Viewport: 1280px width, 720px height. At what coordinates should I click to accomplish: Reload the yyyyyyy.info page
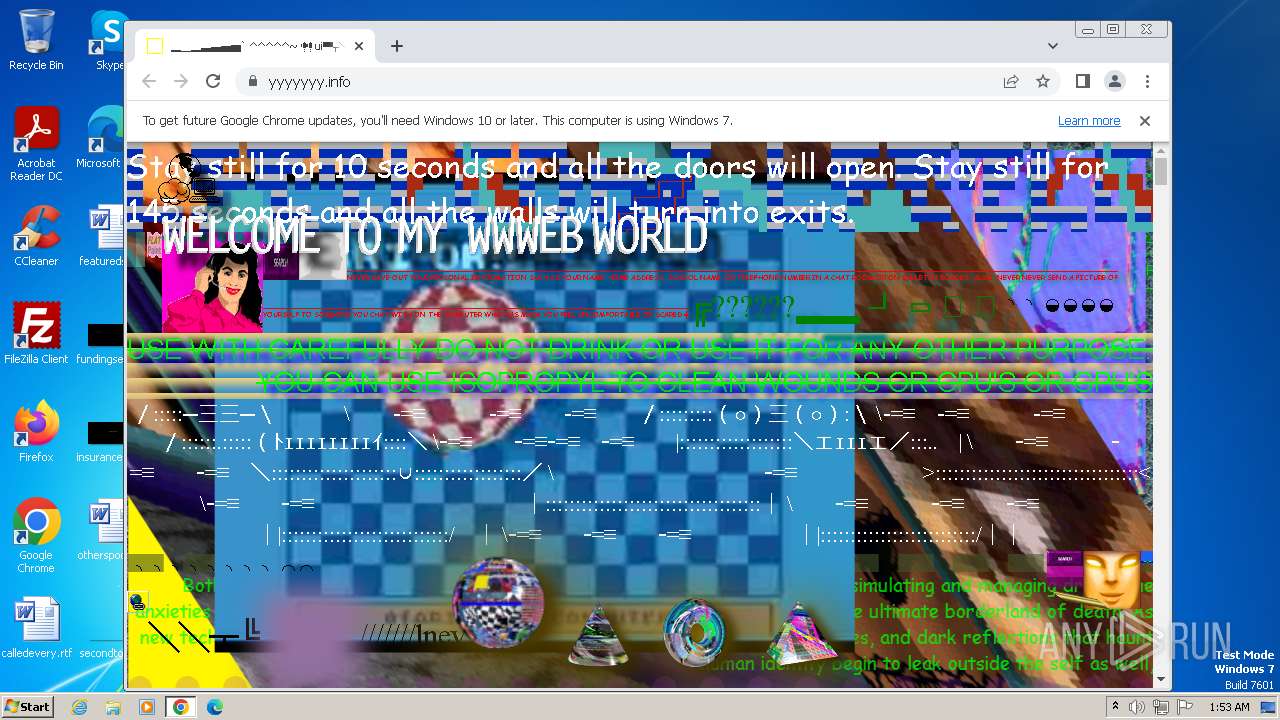point(213,81)
